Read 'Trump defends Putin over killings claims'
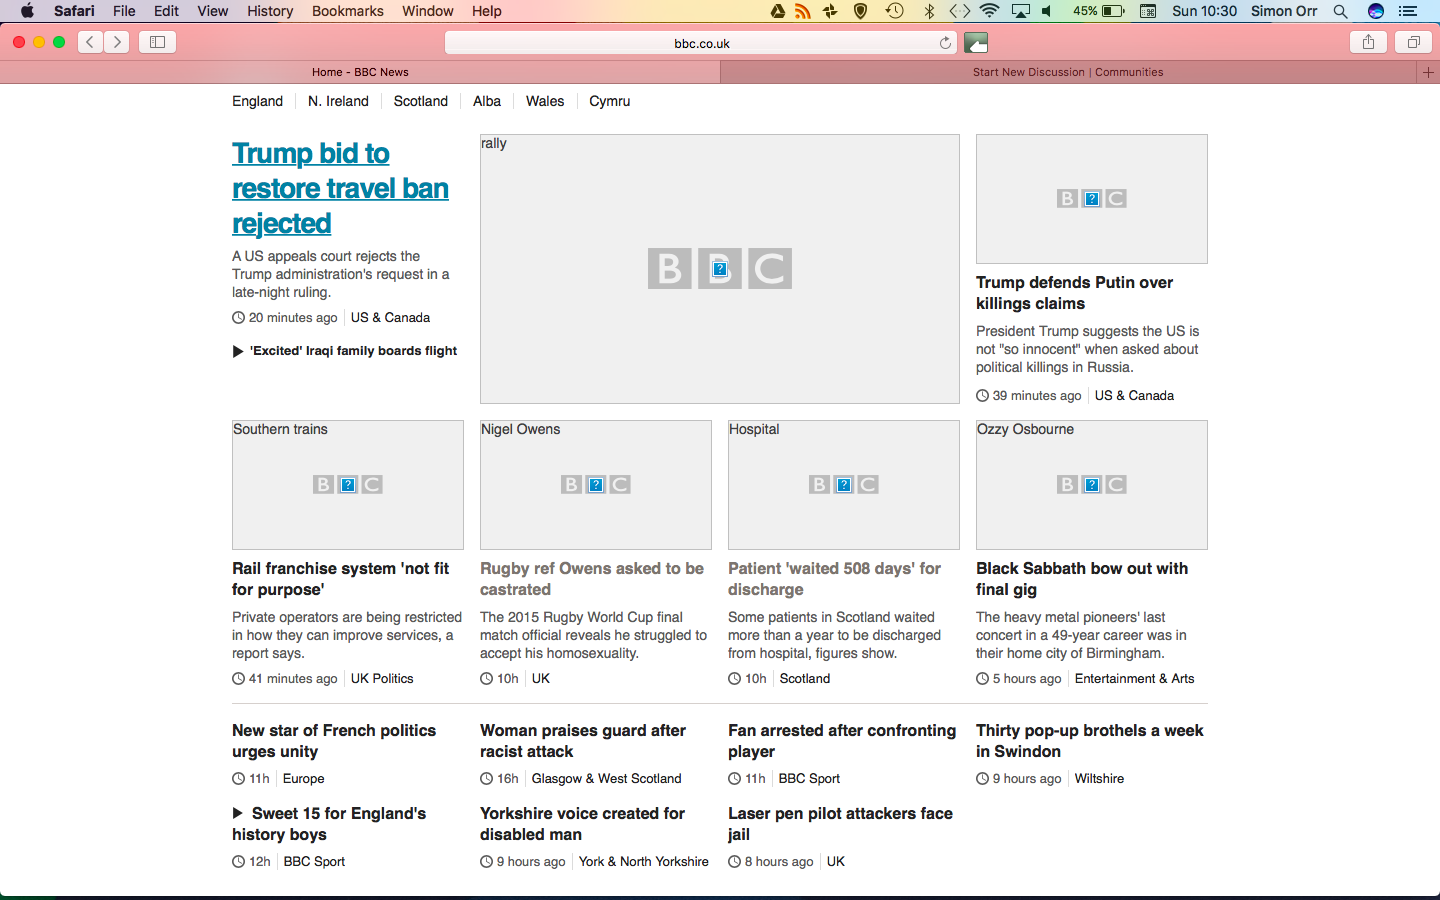 click(x=1074, y=293)
